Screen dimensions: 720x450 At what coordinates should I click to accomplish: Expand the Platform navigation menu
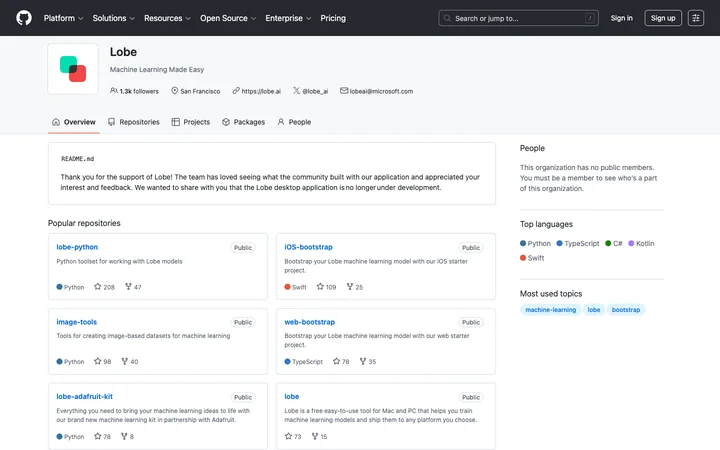63,18
